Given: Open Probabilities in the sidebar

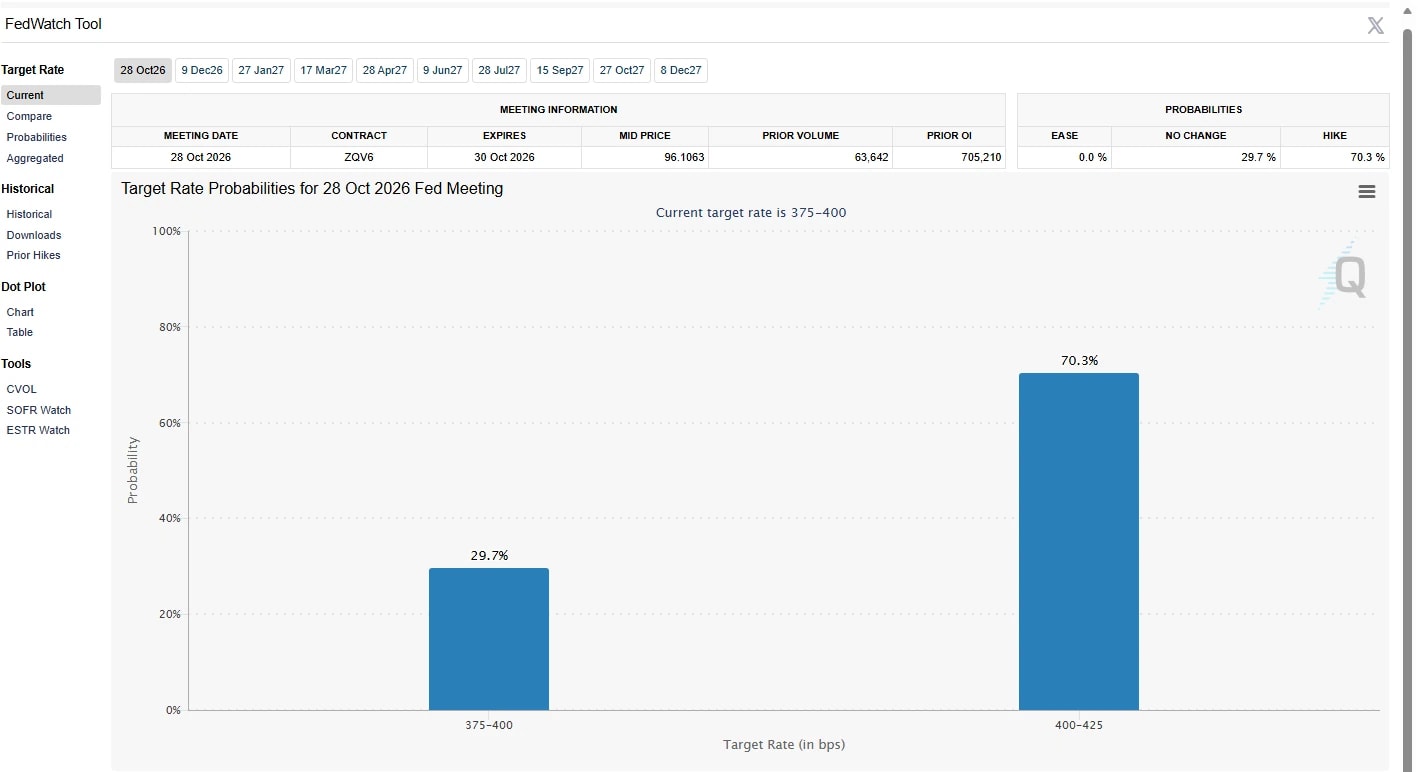Looking at the screenshot, I should click(x=37, y=137).
